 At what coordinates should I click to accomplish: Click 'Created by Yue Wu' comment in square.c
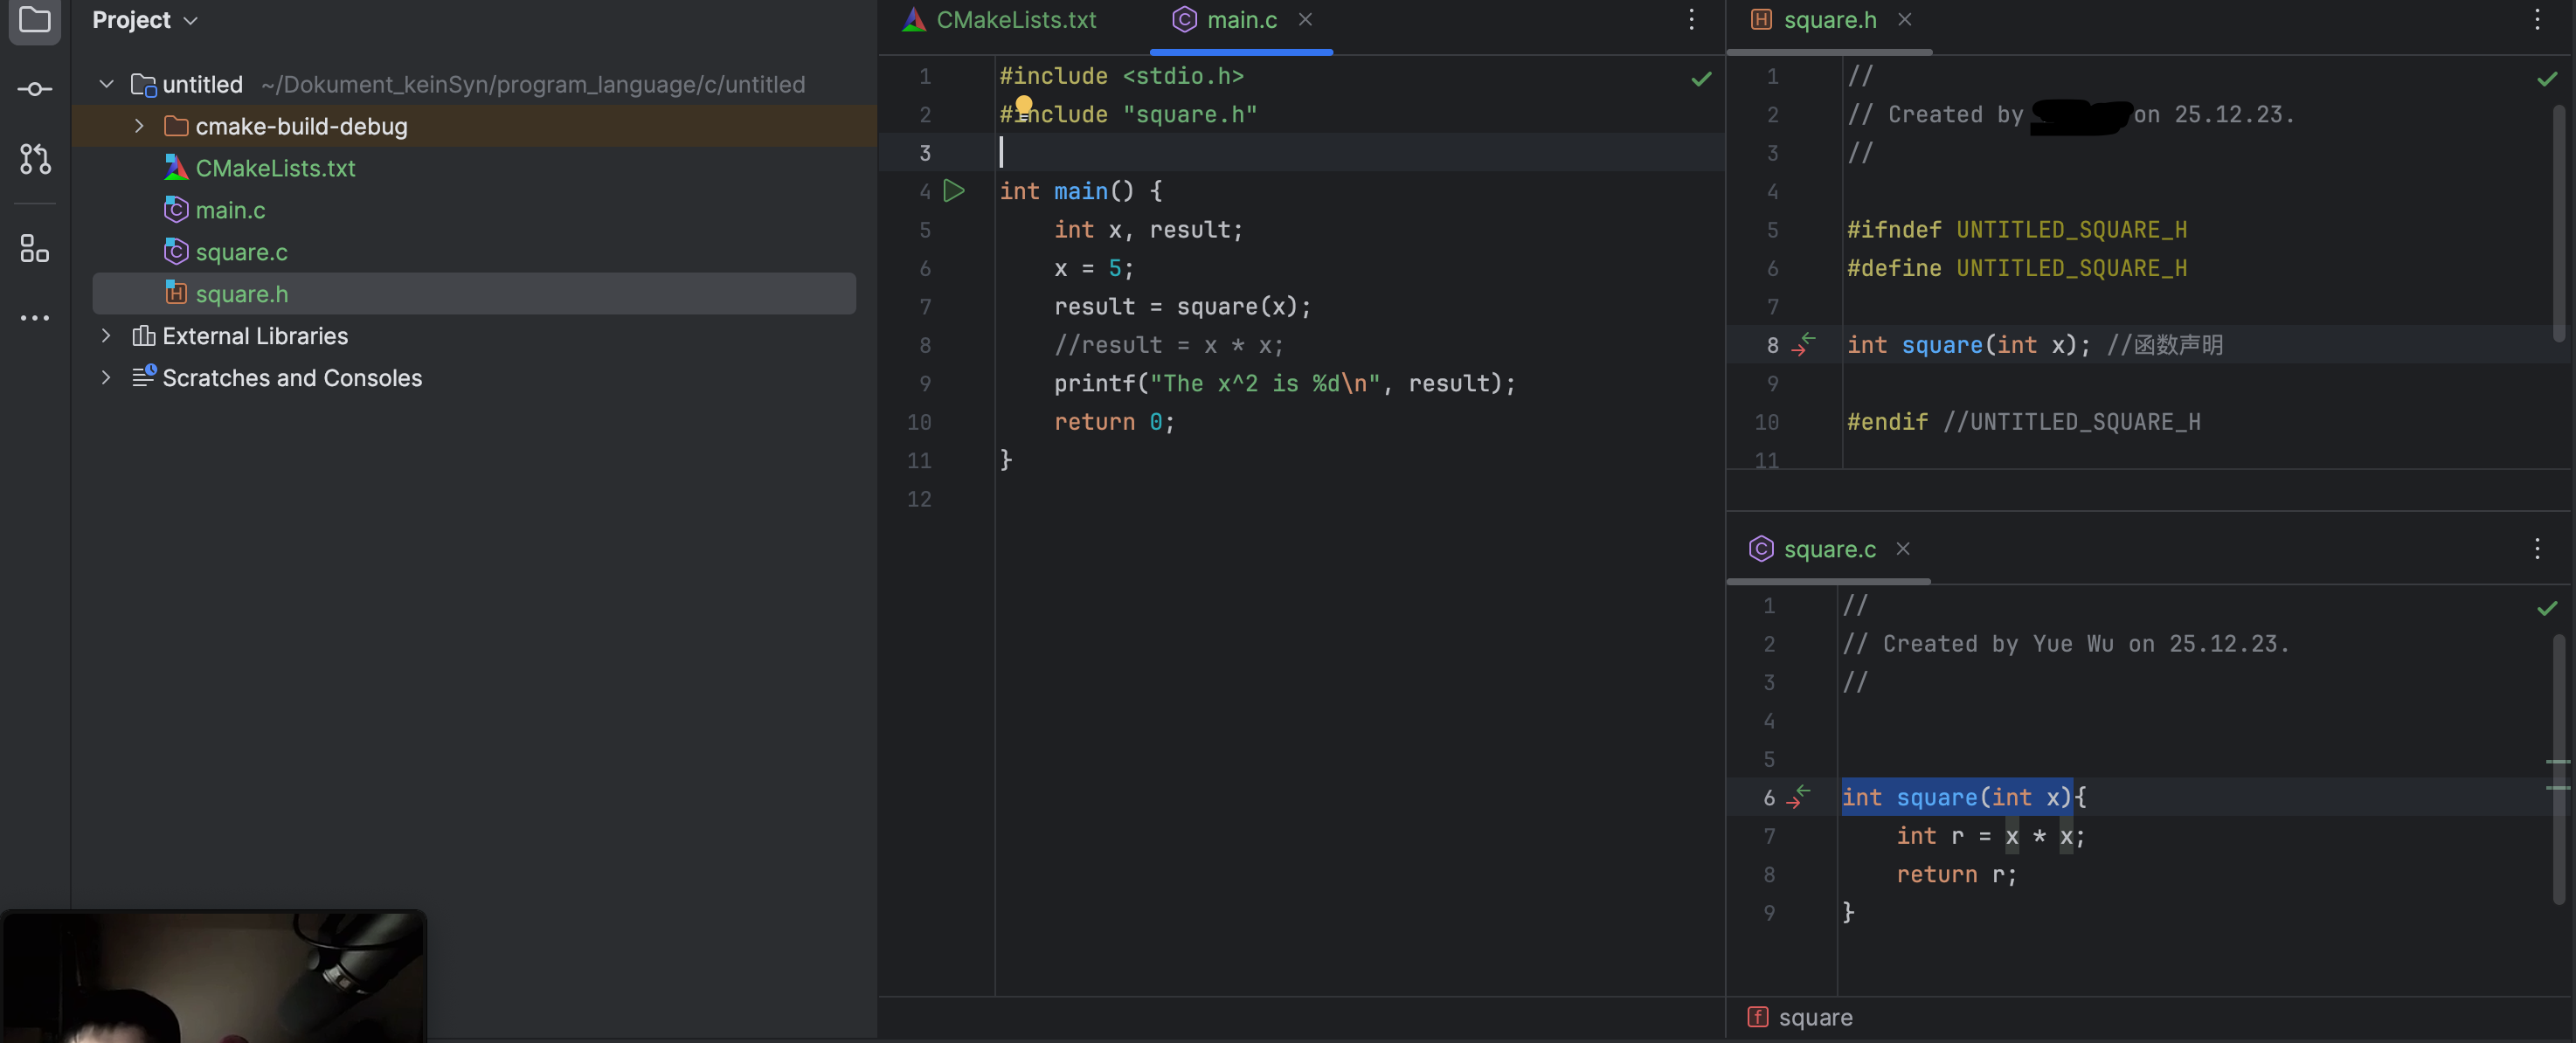(x=2065, y=643)
